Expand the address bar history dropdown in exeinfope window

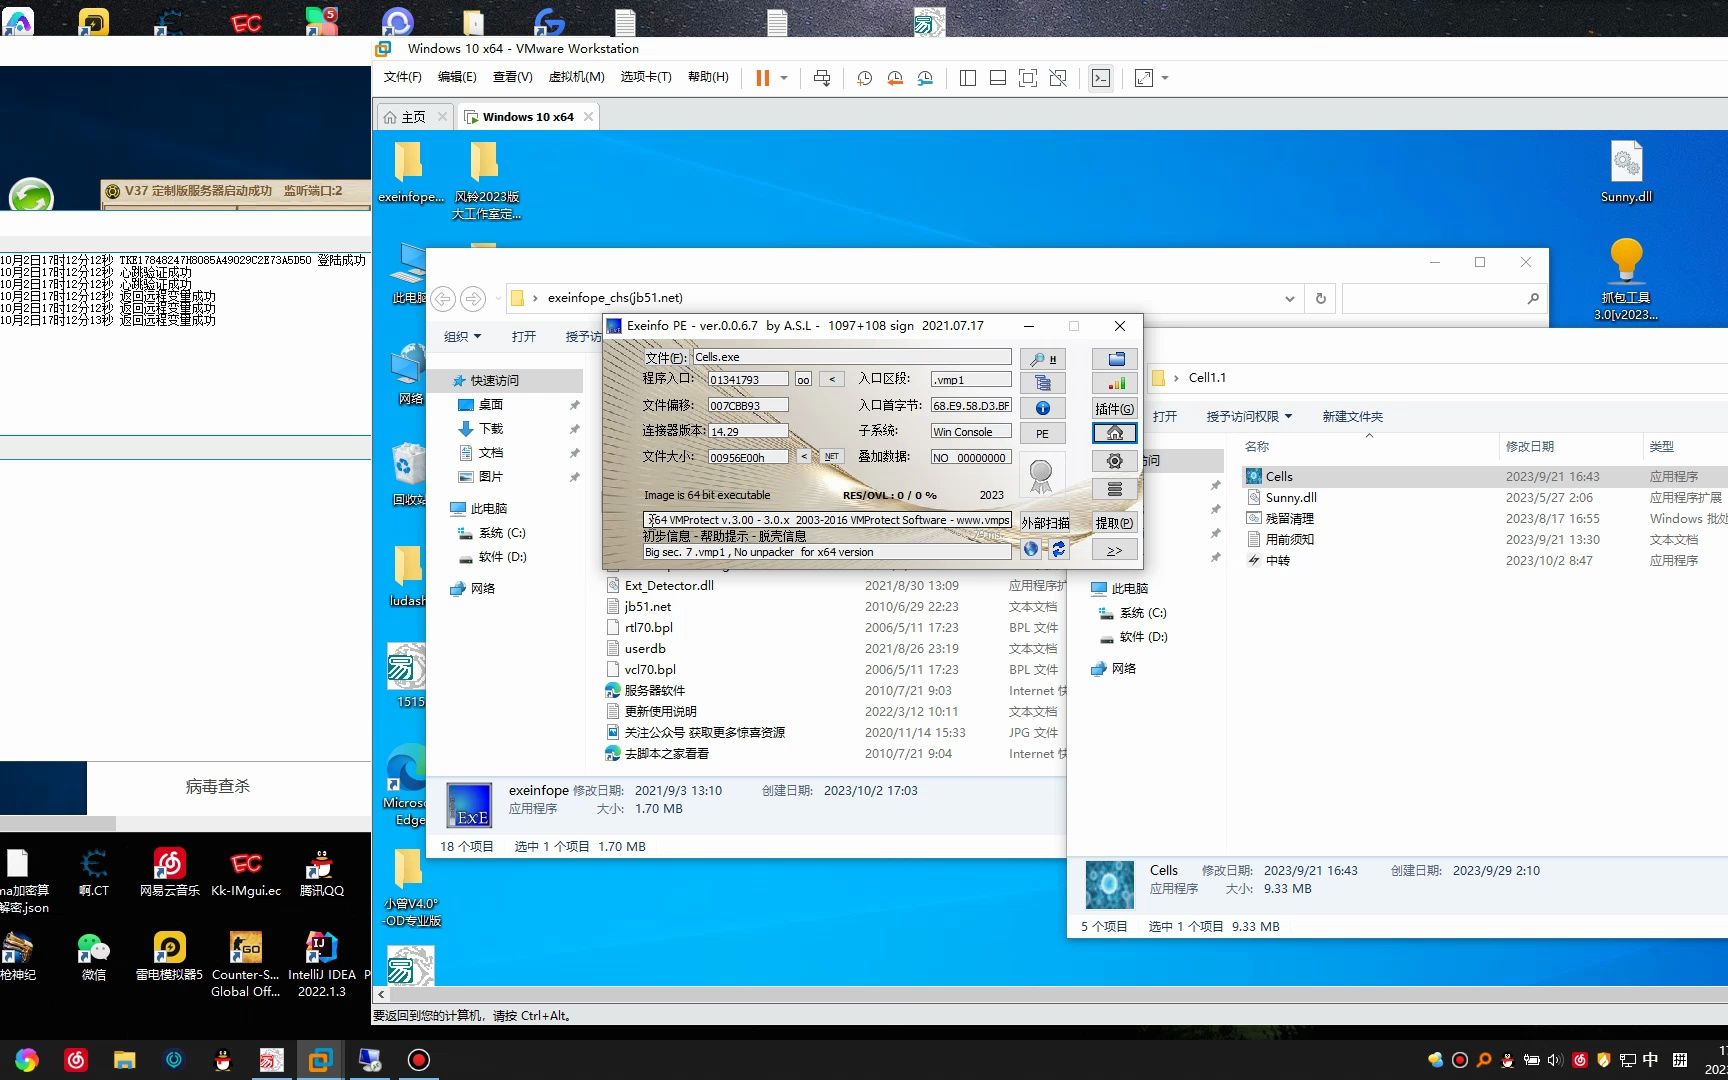1289,298
